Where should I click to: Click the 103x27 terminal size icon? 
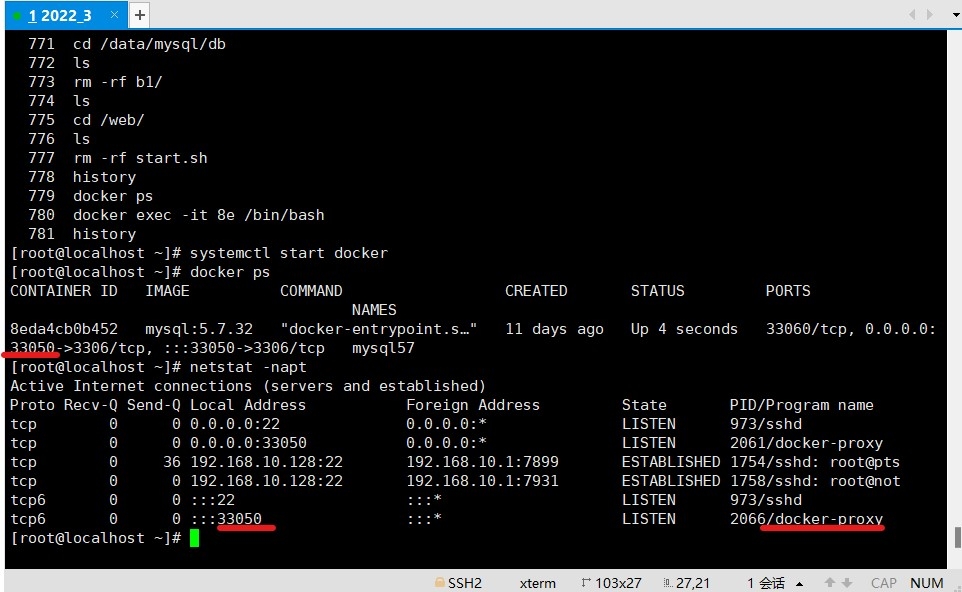click(586, 583)
